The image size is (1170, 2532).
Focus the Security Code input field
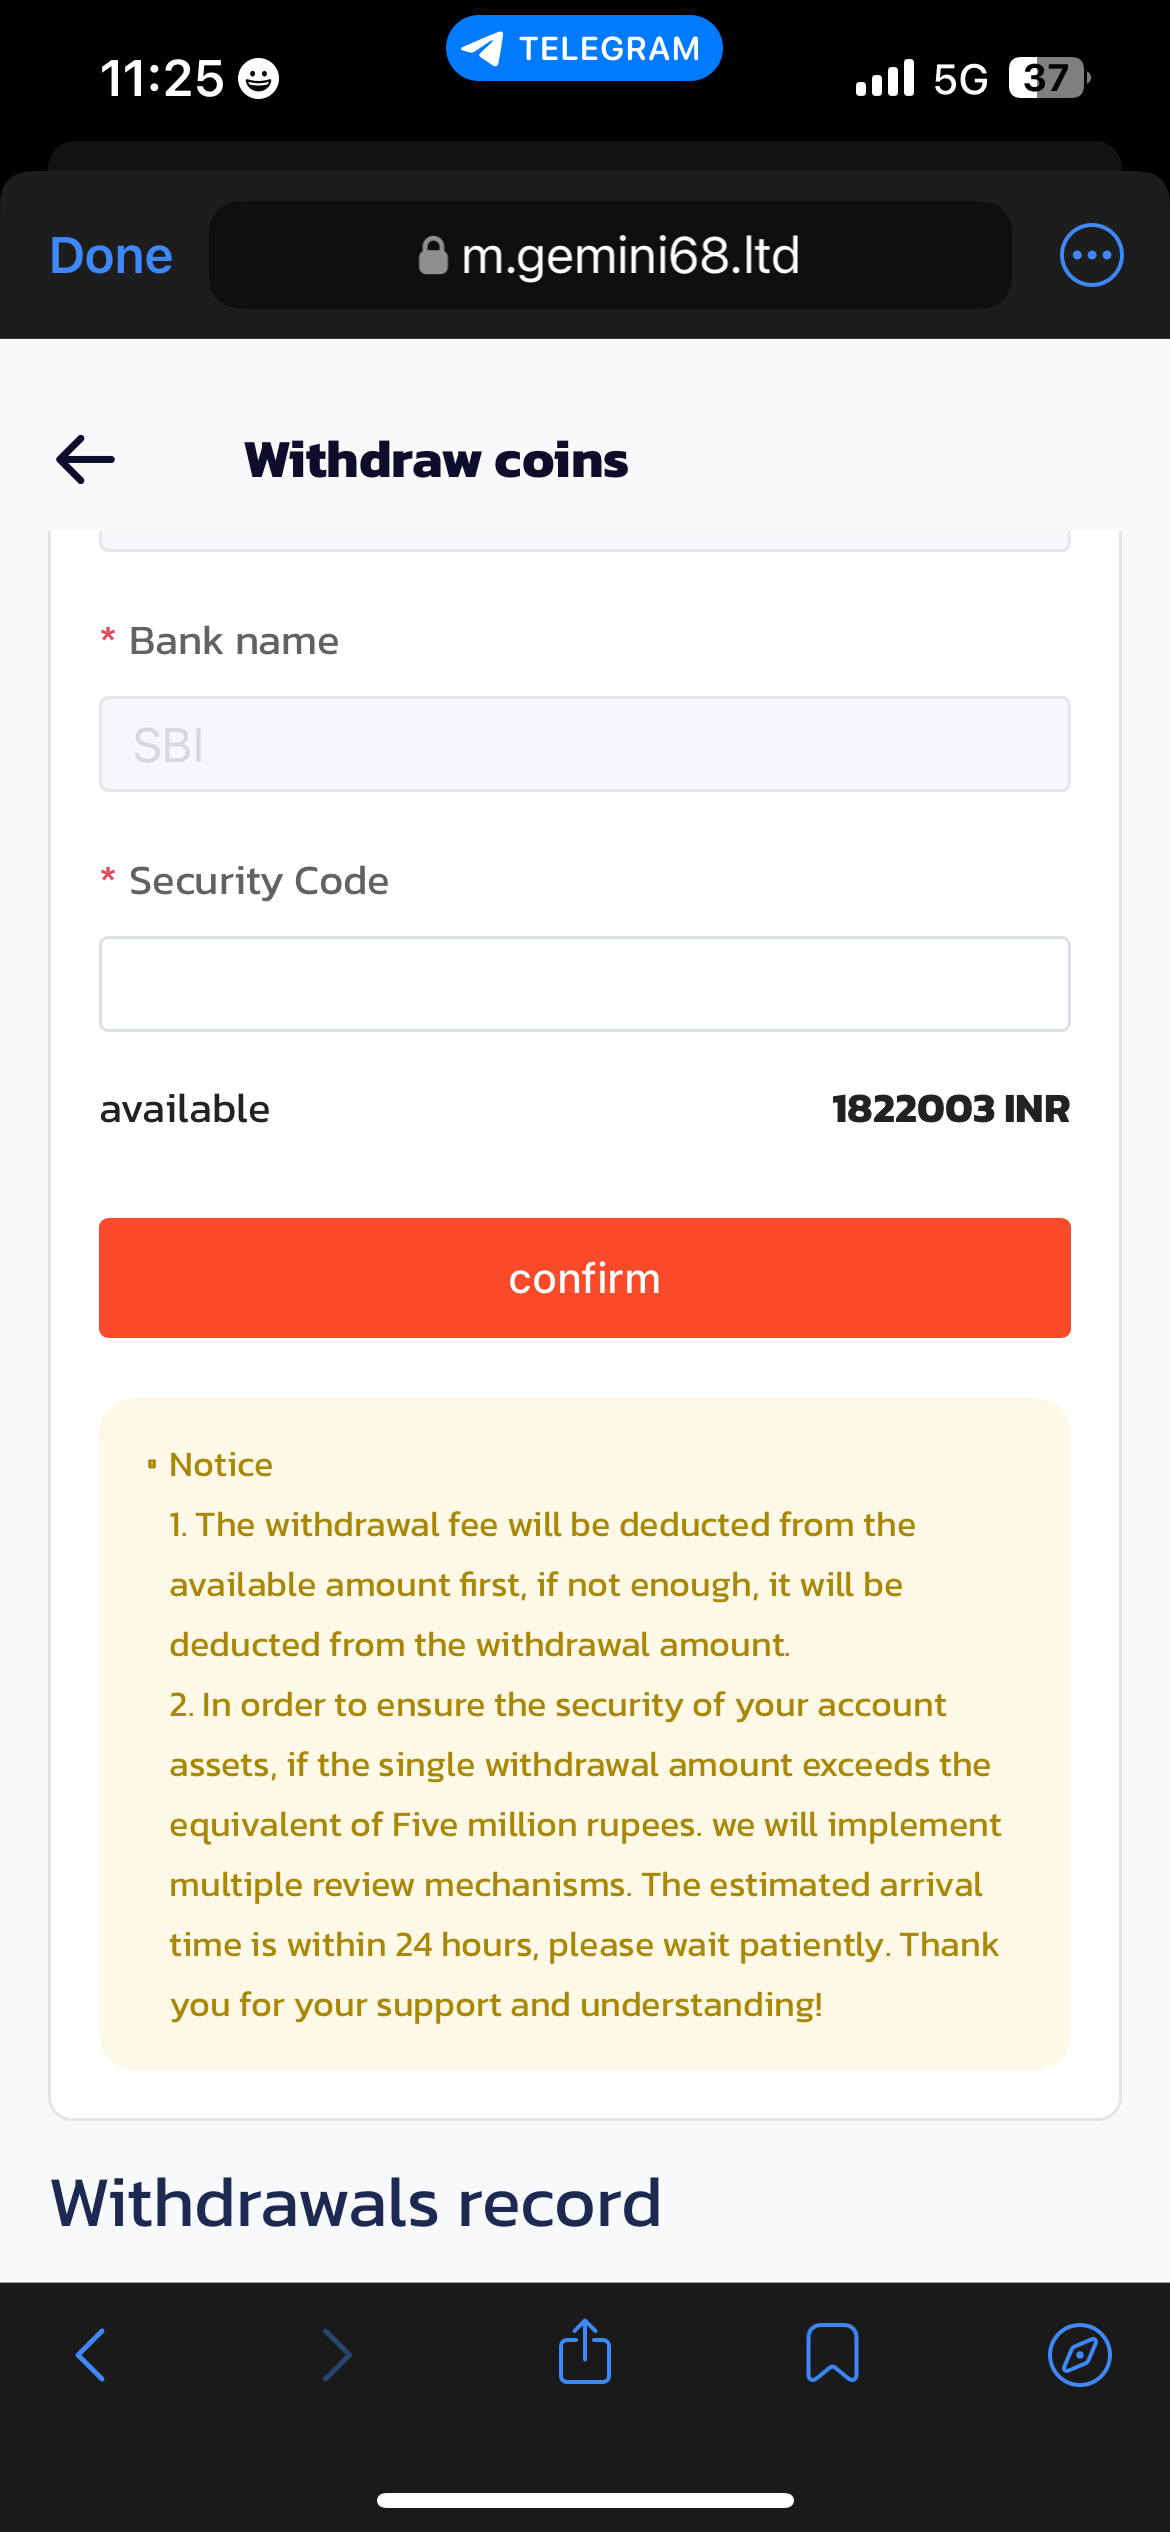coord(585,984)
